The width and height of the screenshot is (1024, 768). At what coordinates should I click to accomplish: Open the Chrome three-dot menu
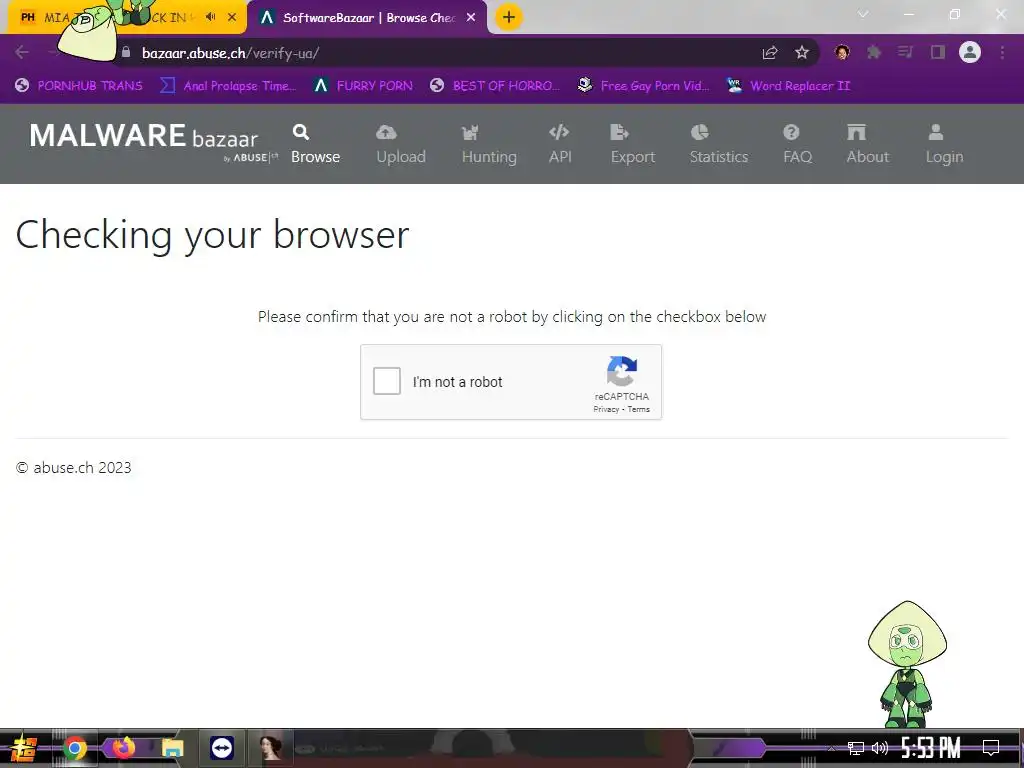[x=1002, y=52]
